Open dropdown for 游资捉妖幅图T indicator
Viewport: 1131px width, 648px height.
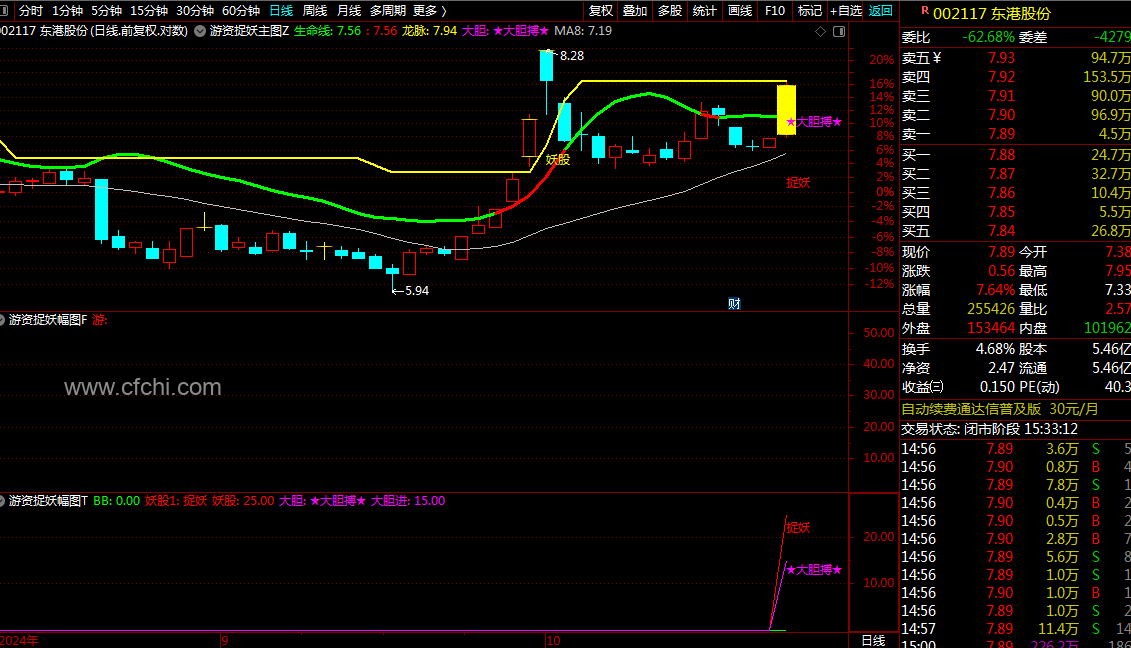(x=2, y=500)
